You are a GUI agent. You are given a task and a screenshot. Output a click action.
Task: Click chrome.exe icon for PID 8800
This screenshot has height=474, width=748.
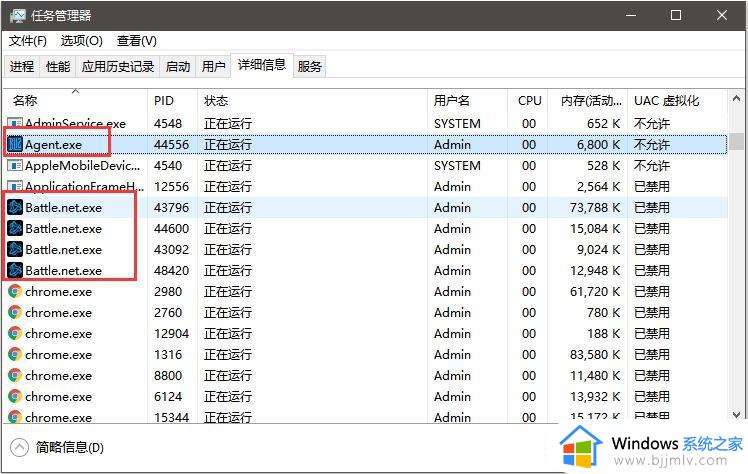(15, 375)
